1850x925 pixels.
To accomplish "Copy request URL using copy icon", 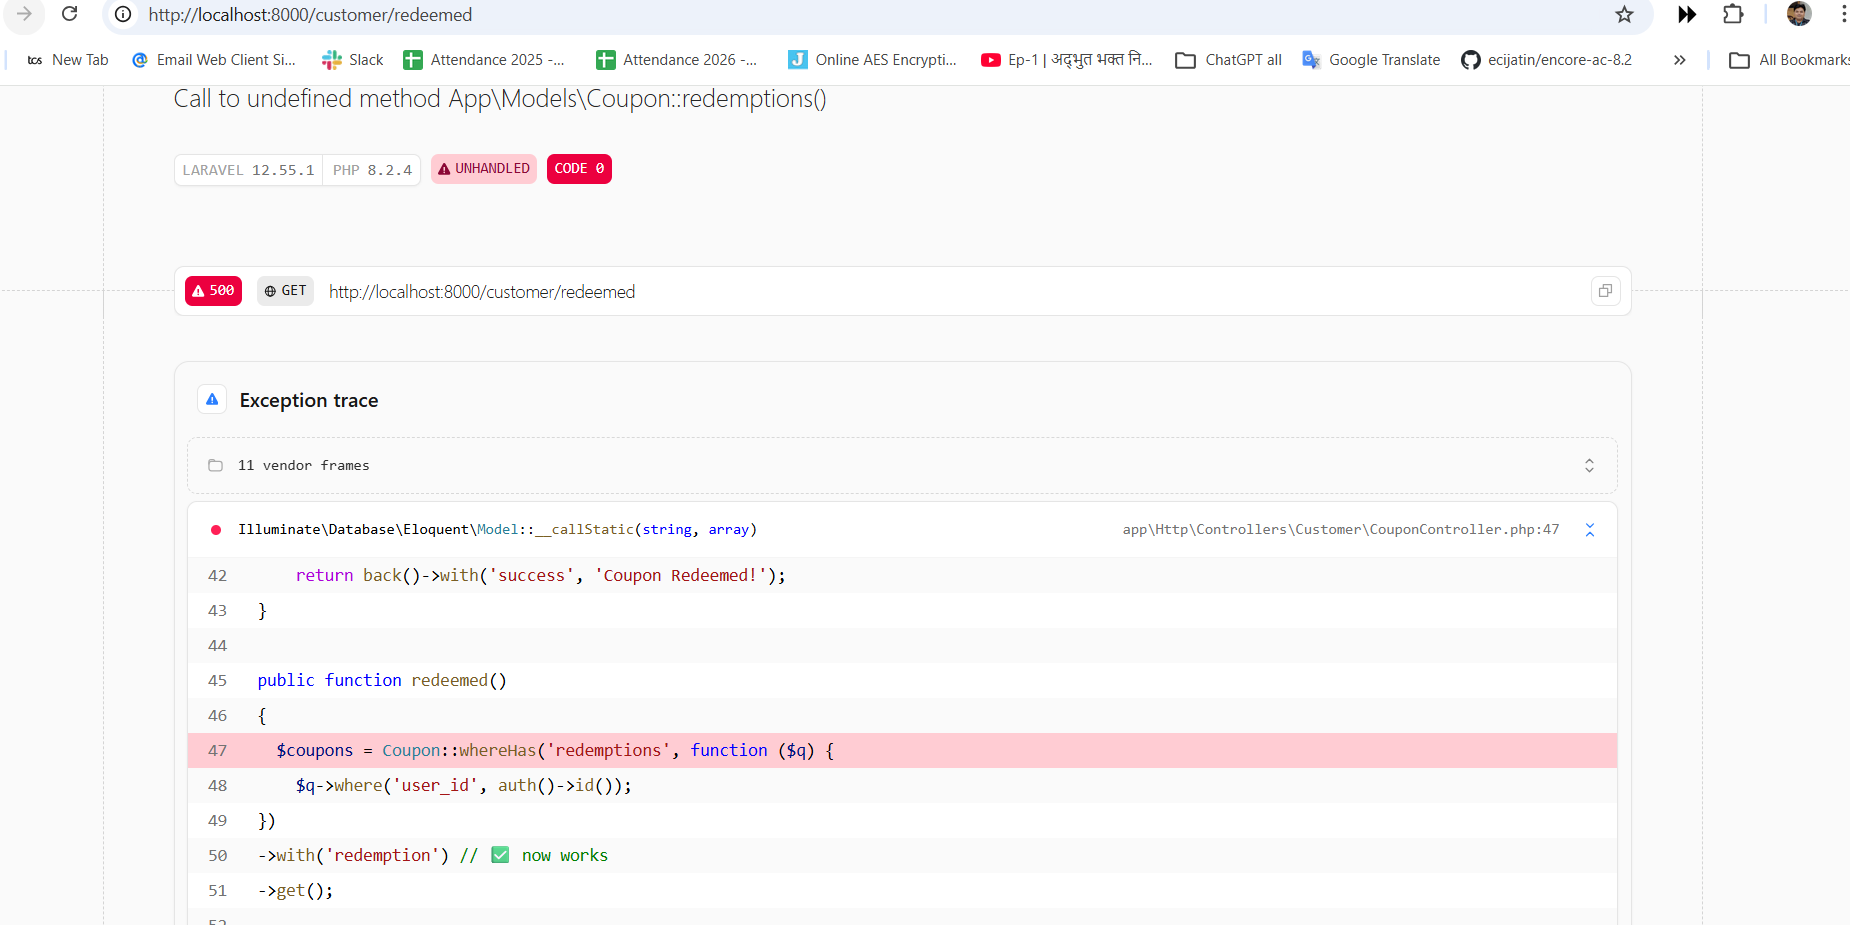I will point(1605,291).
